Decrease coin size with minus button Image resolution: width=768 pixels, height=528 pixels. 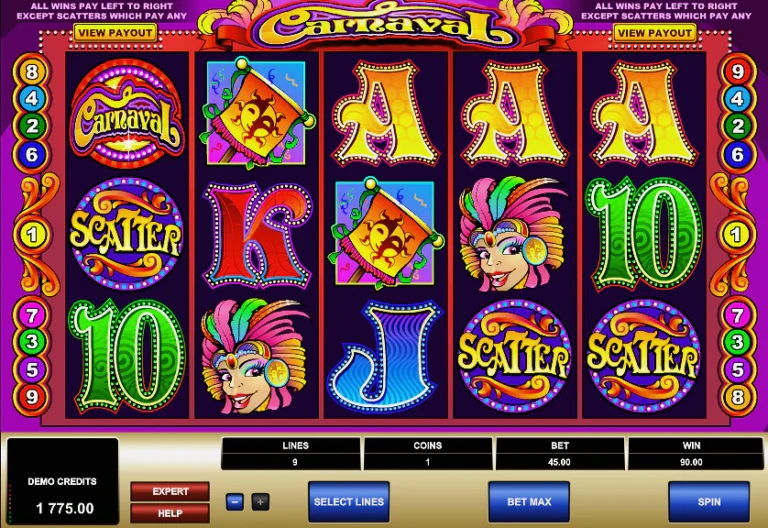click(x=235, y=502)
